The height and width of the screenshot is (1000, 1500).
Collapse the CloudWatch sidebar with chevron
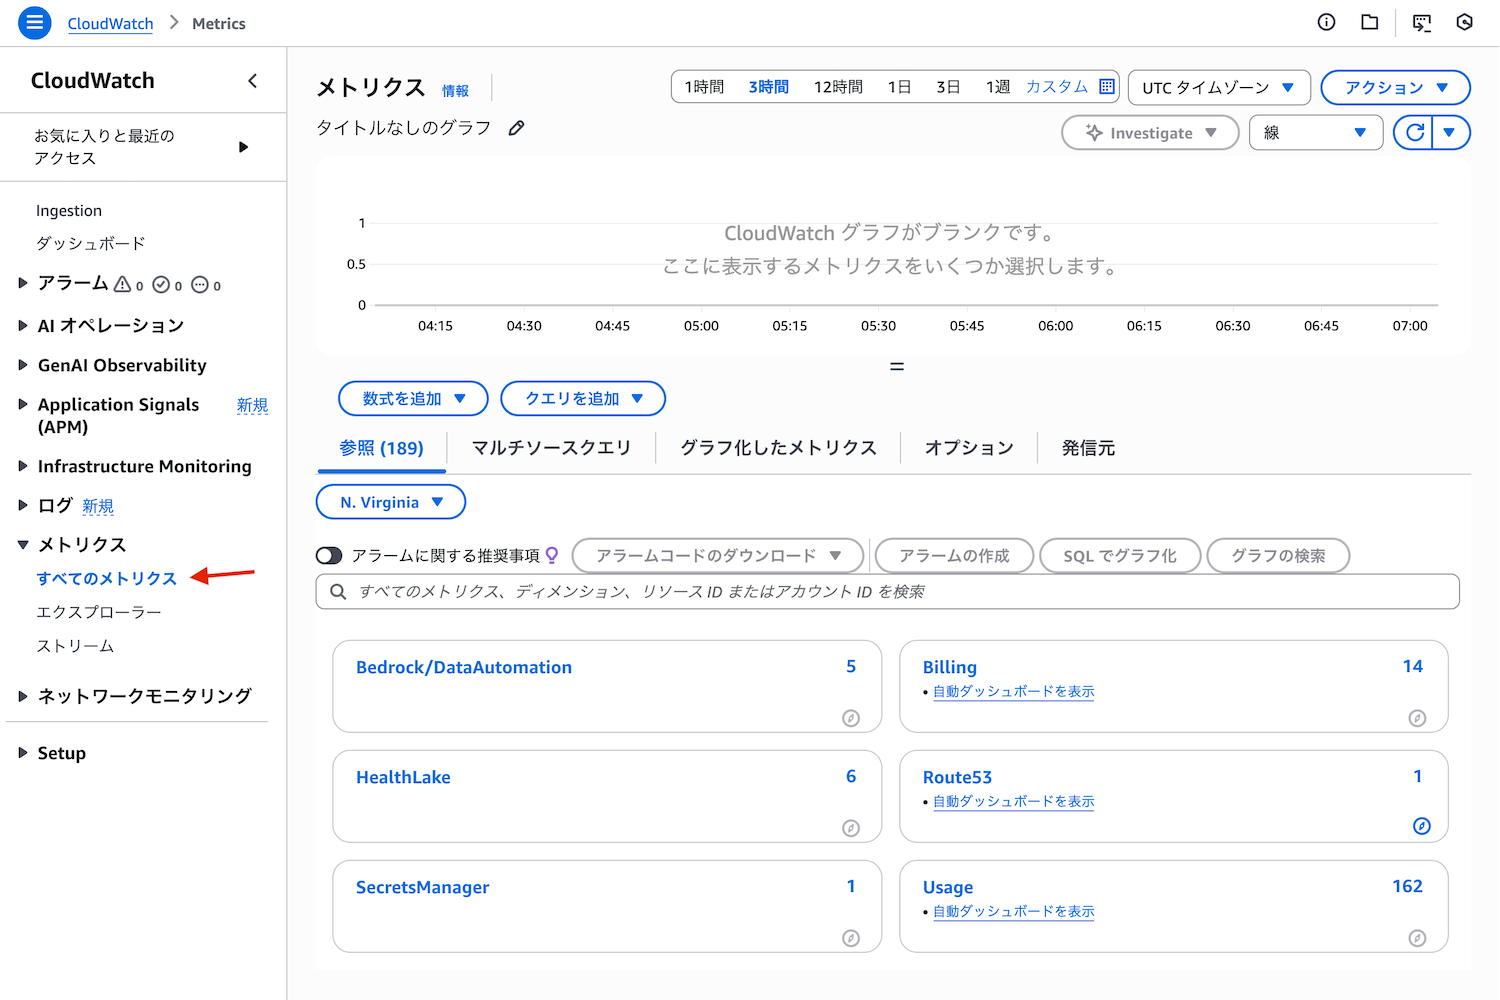[x=252, y=81]
